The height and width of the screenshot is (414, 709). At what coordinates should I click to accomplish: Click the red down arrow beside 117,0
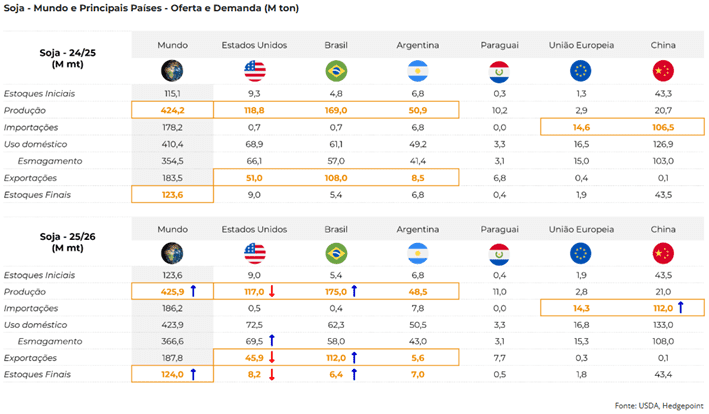click(x=285, y=291)
